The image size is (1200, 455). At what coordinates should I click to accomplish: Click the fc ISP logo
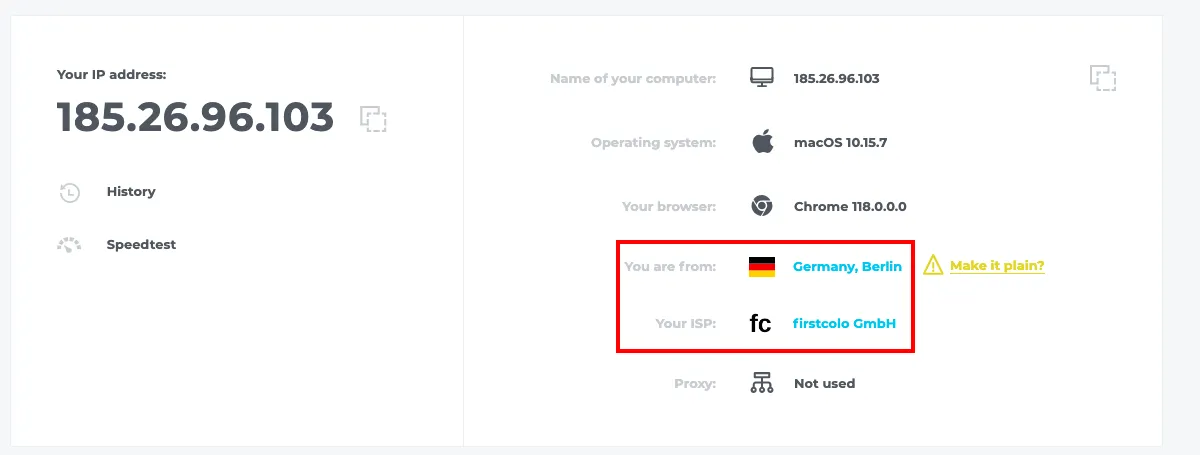(761, 324)
